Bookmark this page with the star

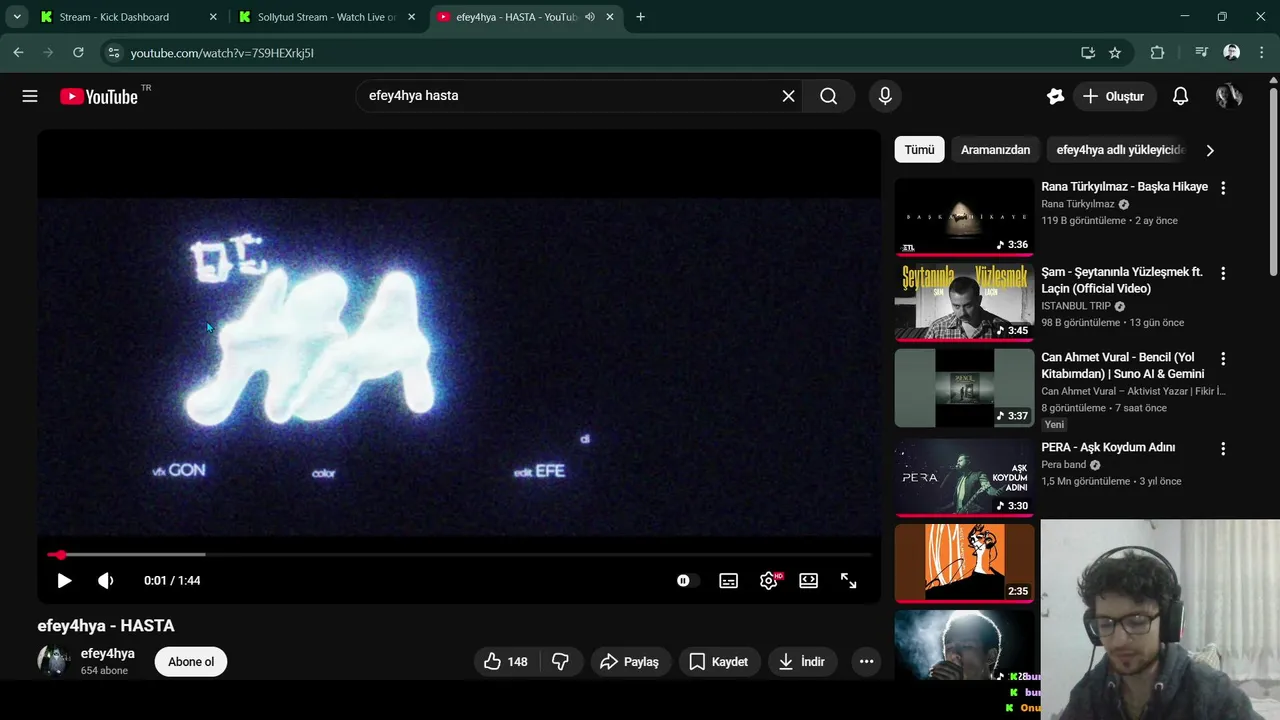pos(1115,53)
